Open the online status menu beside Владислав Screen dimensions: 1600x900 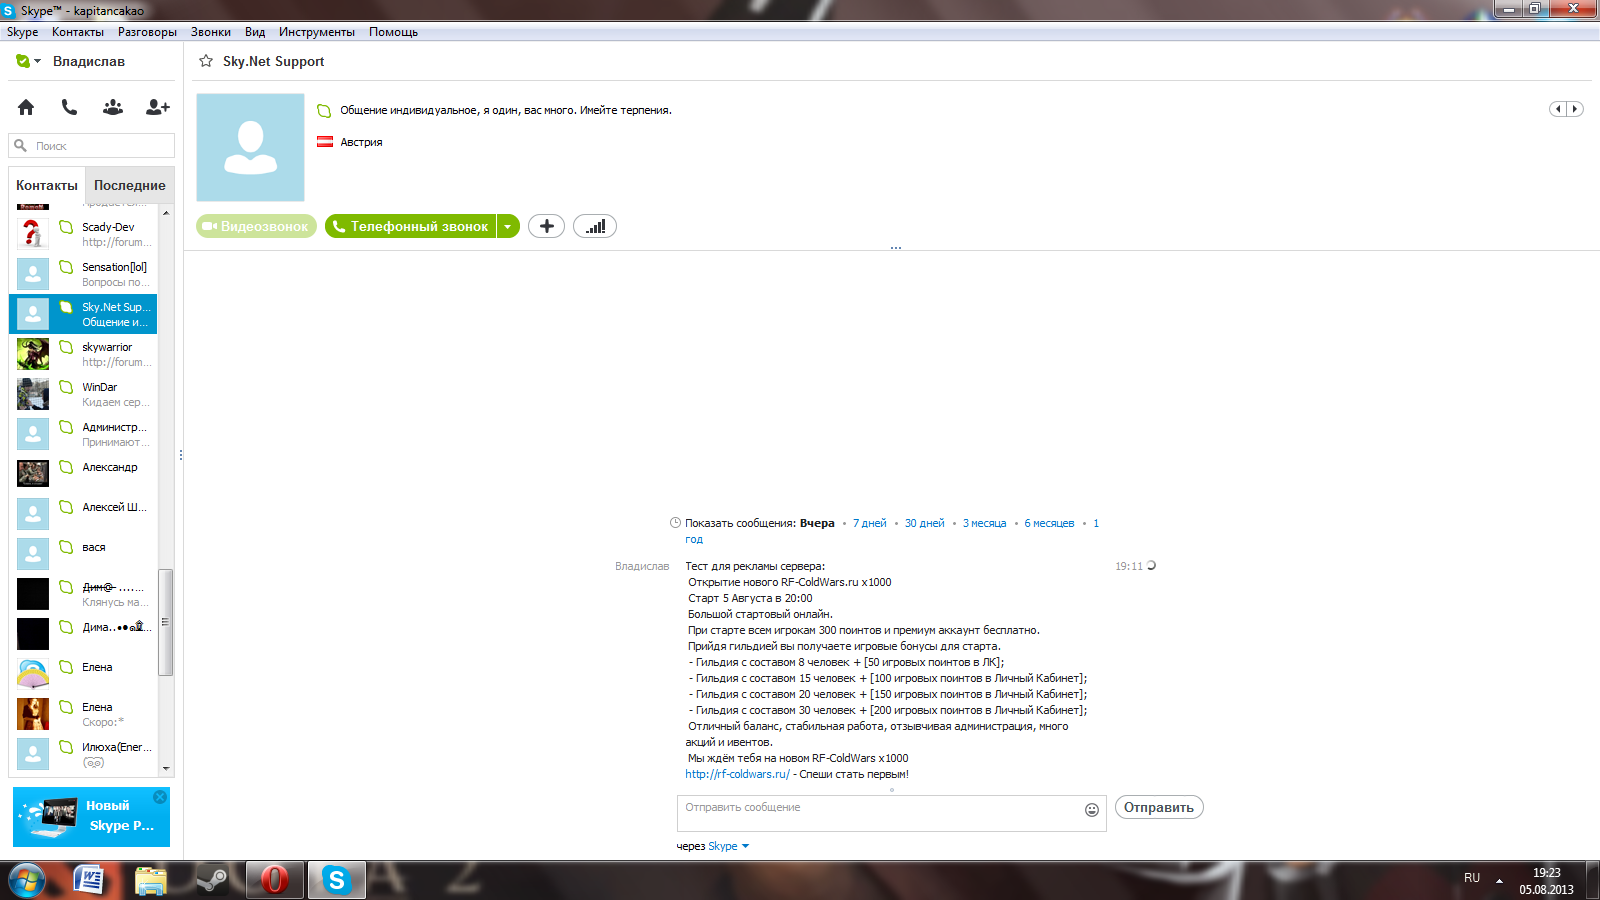tap(28, 61)
